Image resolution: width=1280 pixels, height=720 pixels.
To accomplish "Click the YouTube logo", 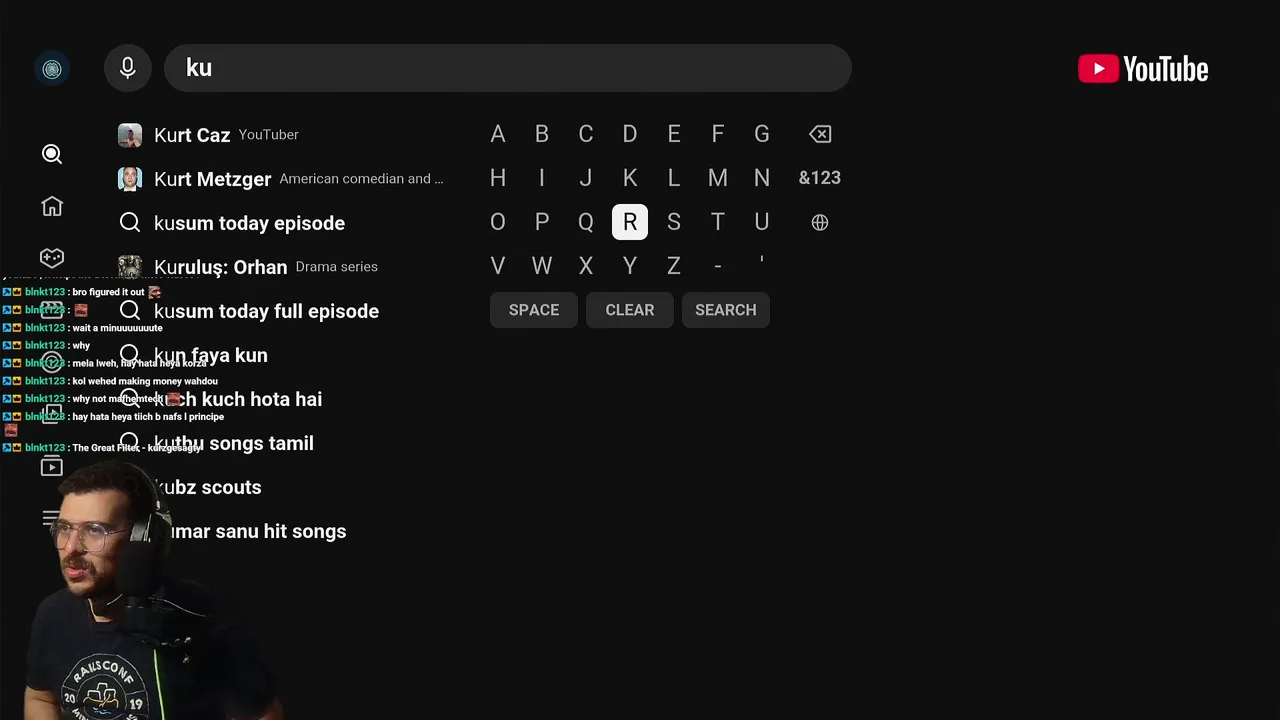I will point(1143,69).
